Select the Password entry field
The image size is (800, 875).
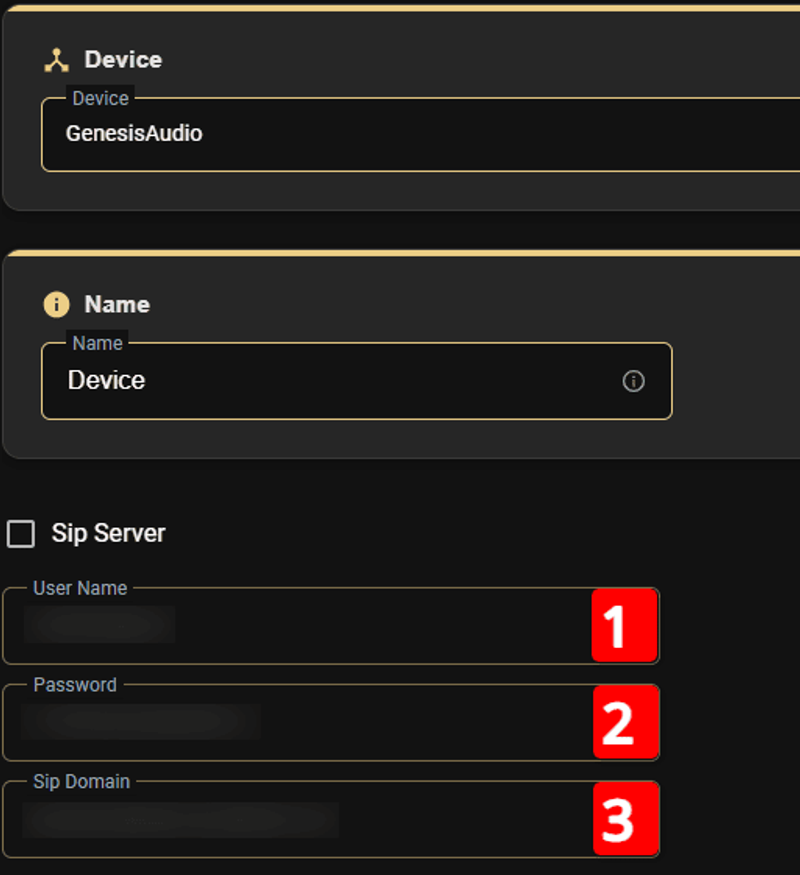(x=300, y=722)
